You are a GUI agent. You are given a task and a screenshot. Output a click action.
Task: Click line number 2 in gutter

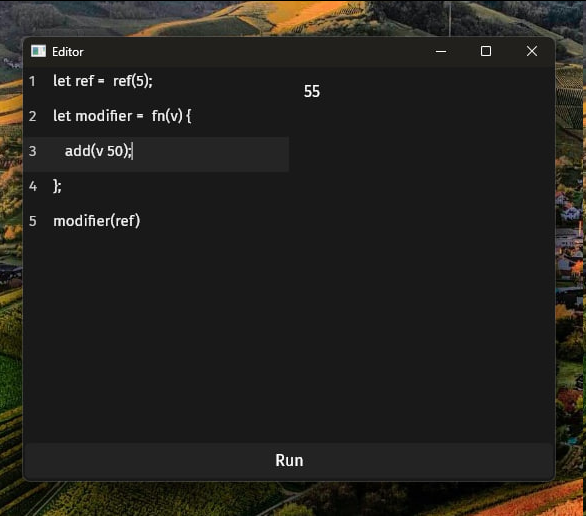[33, 116]
